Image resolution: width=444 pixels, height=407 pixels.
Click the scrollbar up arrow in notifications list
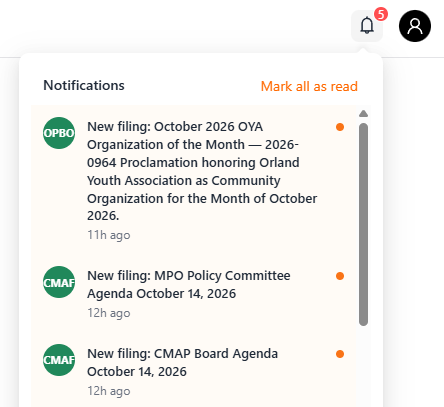[x=363, y=114]
